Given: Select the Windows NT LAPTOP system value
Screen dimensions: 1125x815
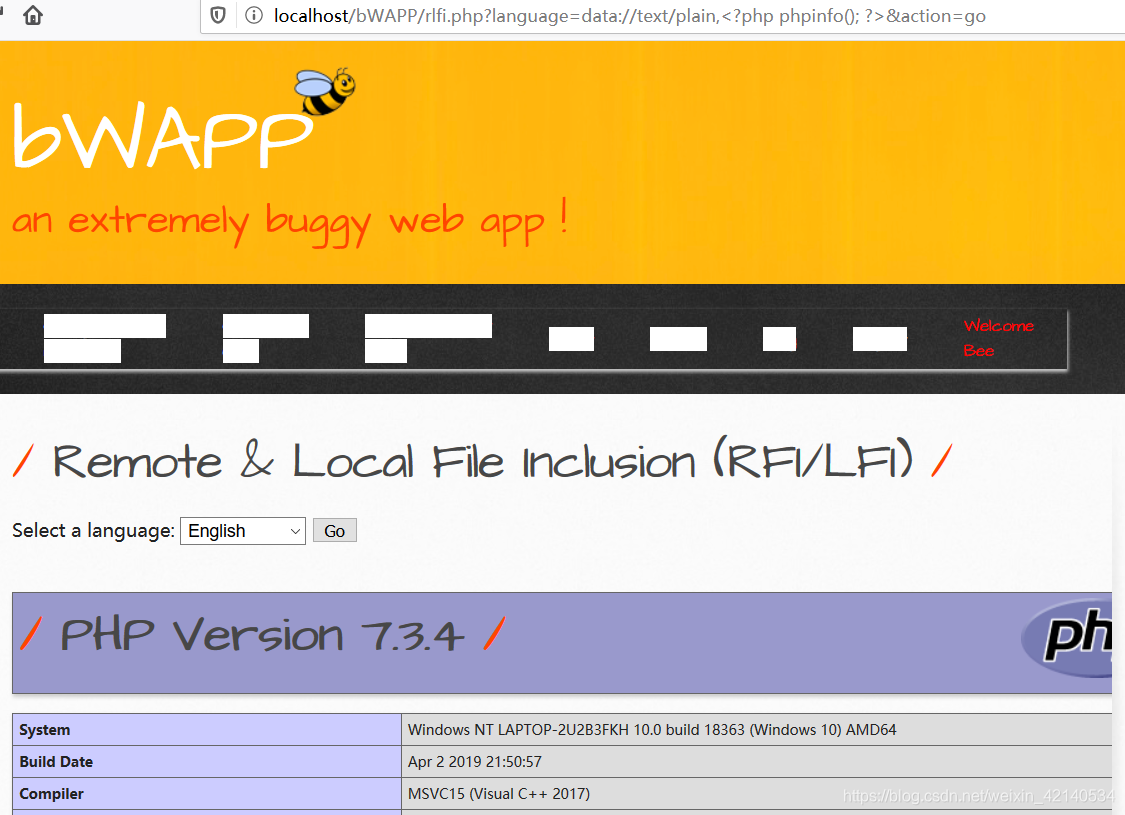Looking at the screenshot, I should click(652, 730).
